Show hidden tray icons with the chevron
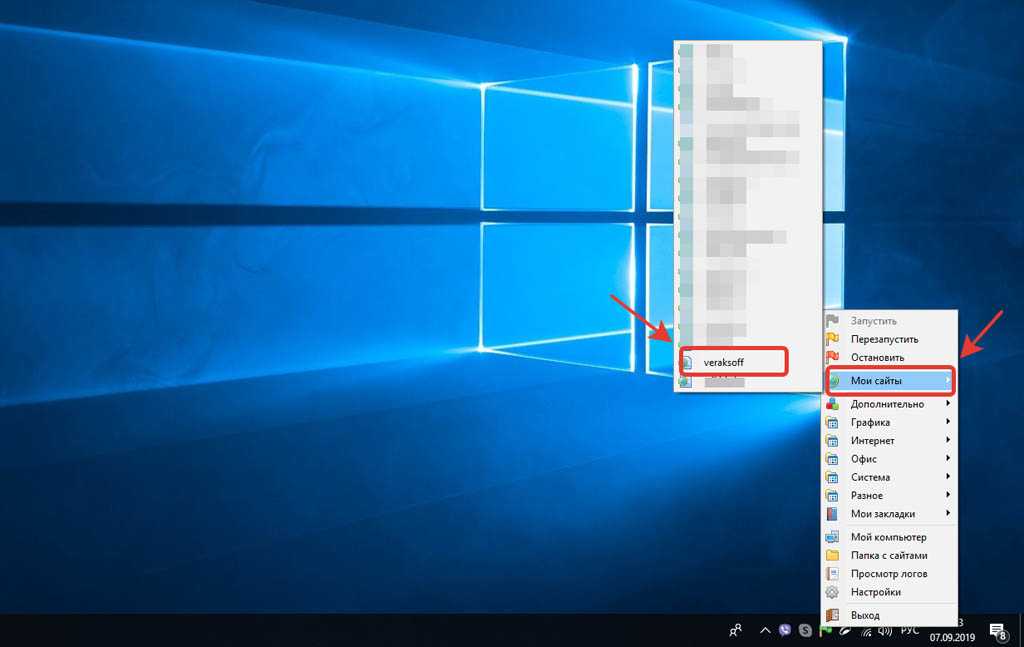1024x647 pixels. pyautogui.click(x=765, y=631)
